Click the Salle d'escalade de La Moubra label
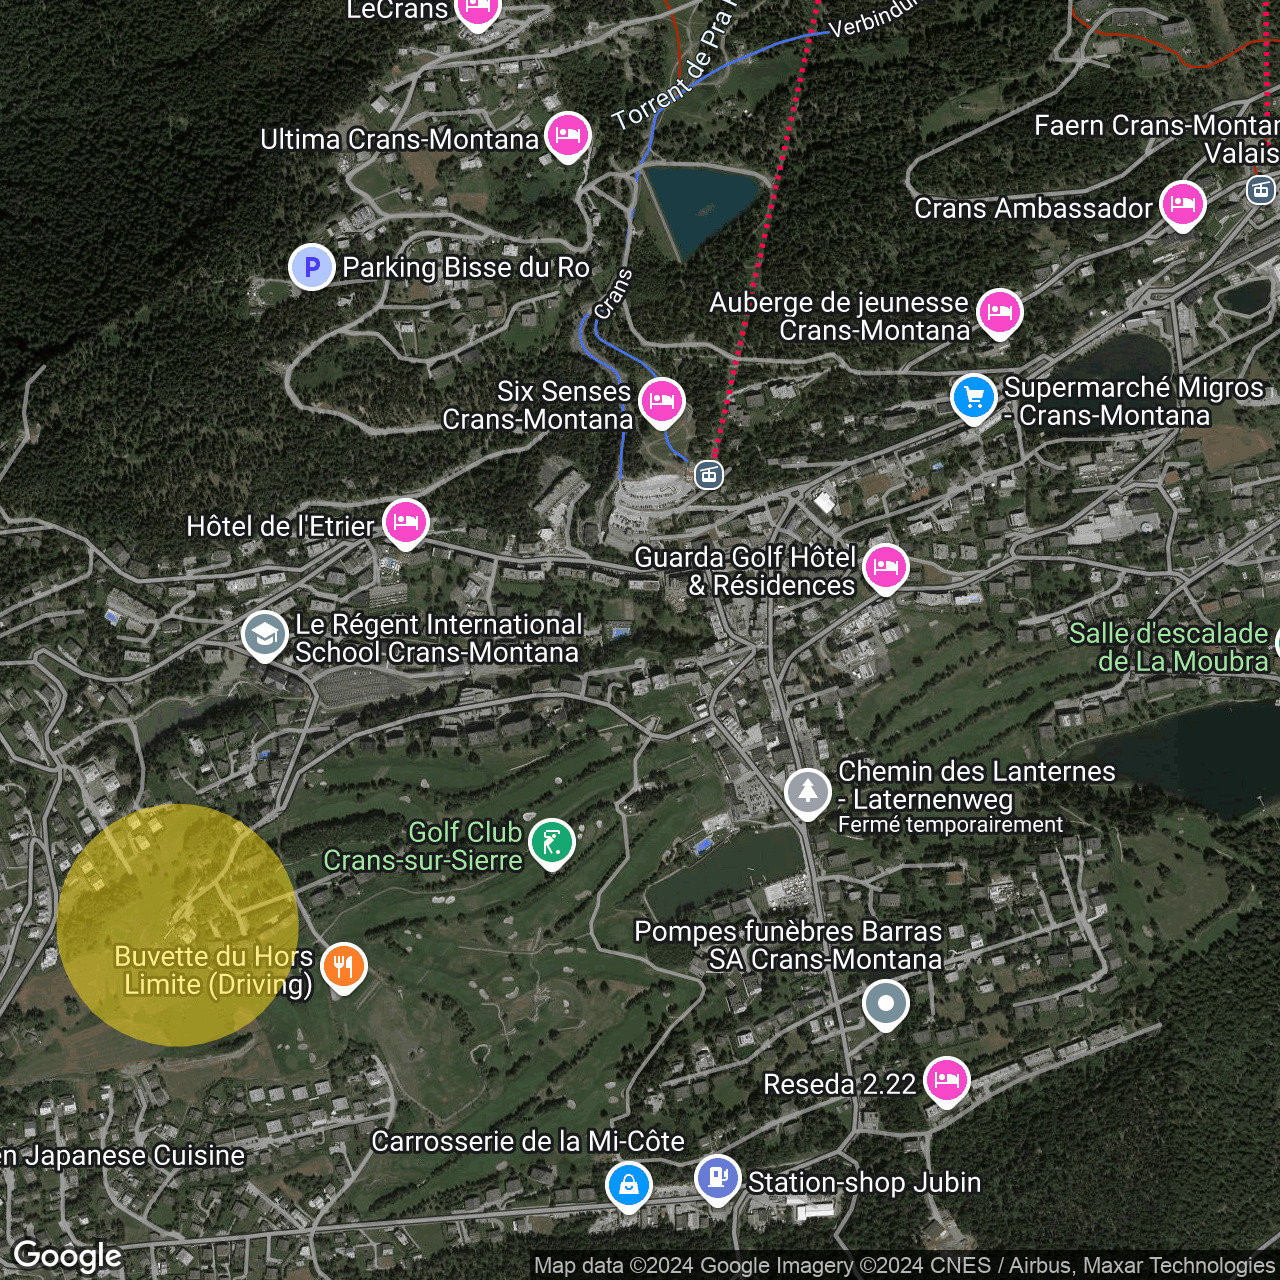 (x=1168, y=647)
